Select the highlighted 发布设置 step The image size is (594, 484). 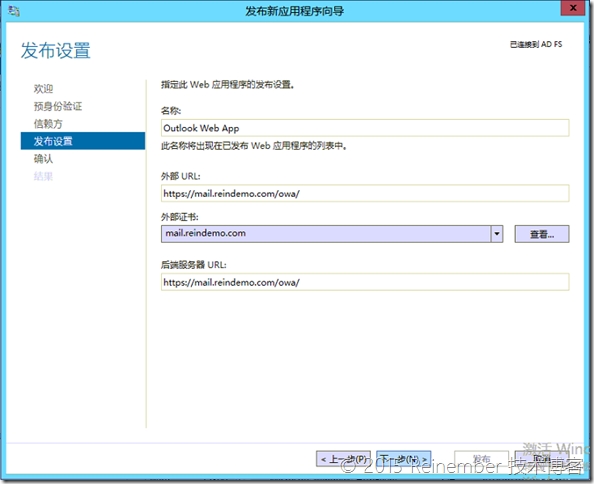[83, 141]
